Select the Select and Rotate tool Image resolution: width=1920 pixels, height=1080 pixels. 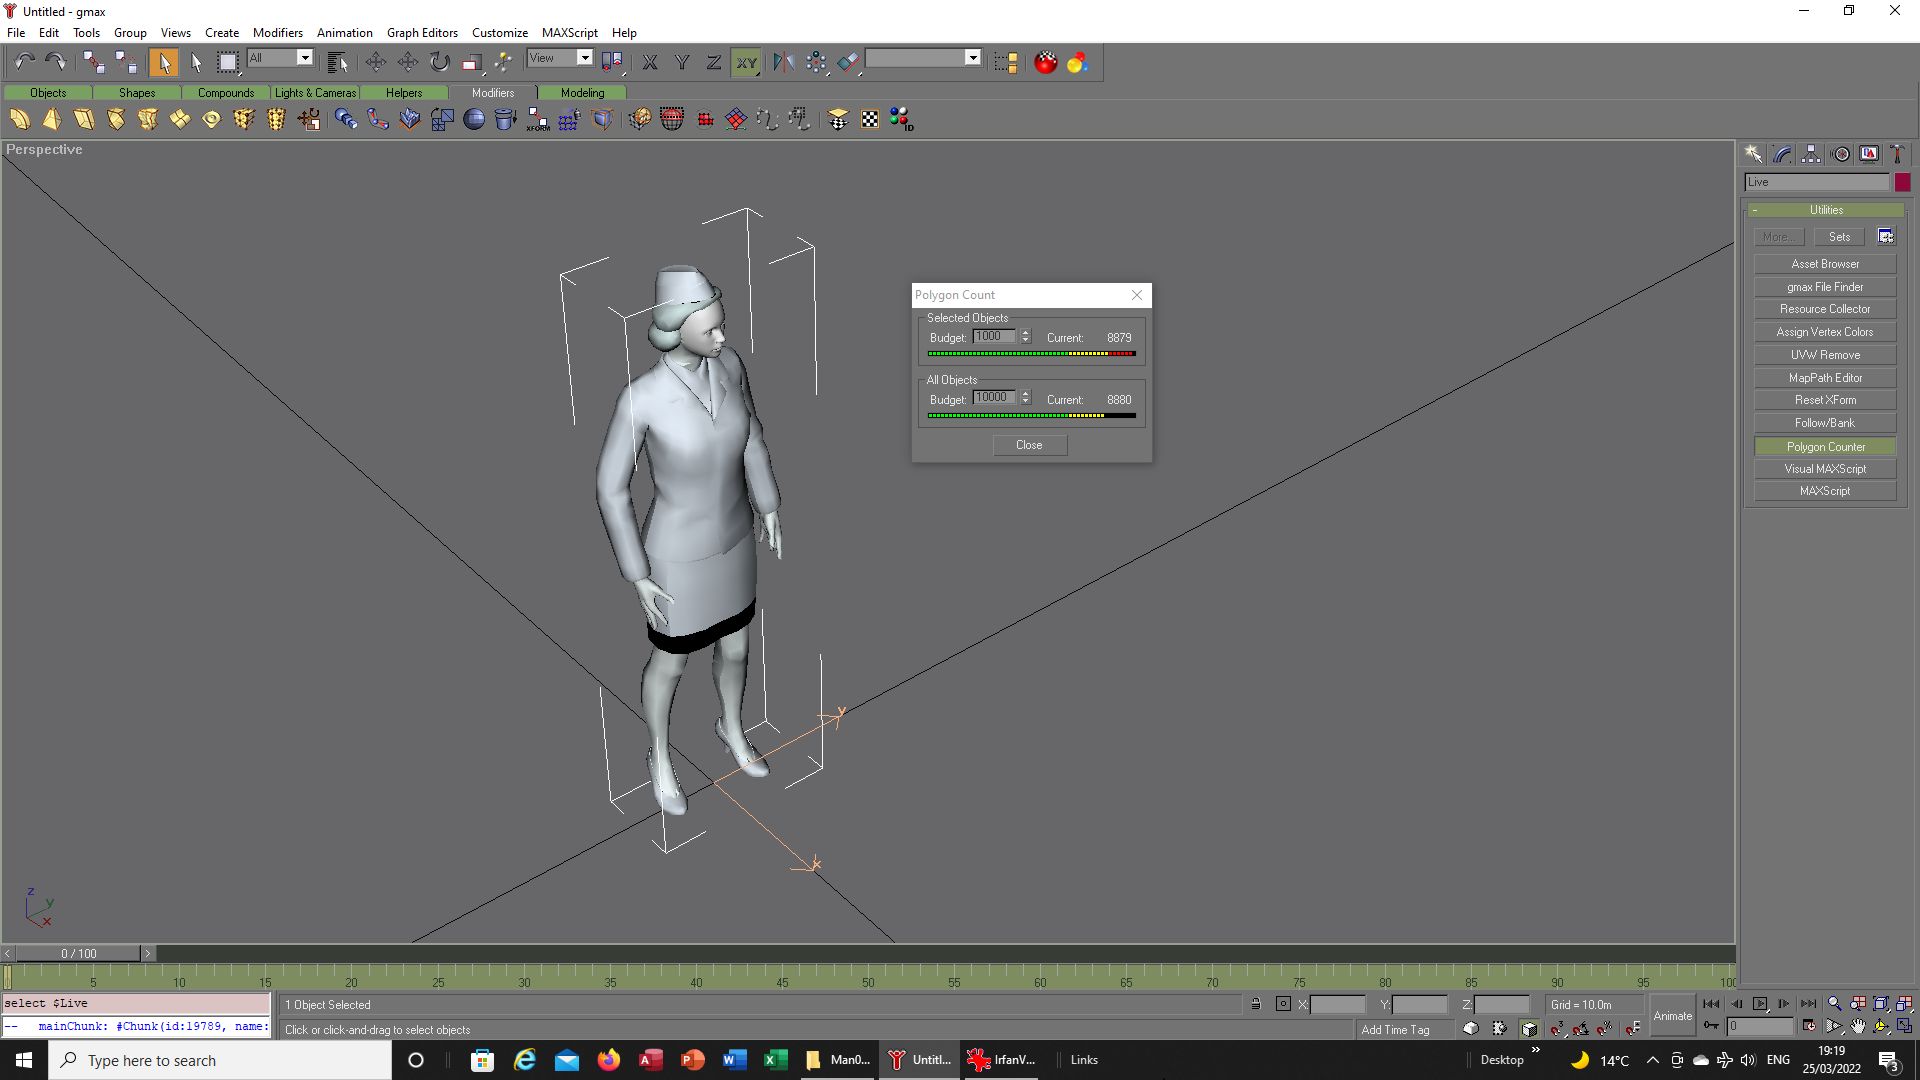tap(439, 62)
